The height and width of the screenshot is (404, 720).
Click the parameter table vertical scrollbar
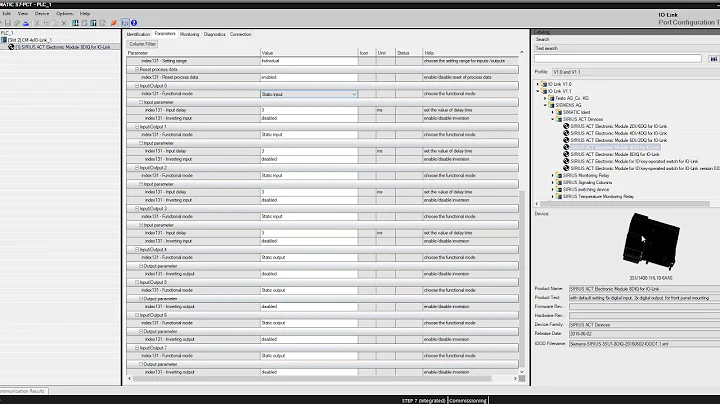click(x=522, y=279)
